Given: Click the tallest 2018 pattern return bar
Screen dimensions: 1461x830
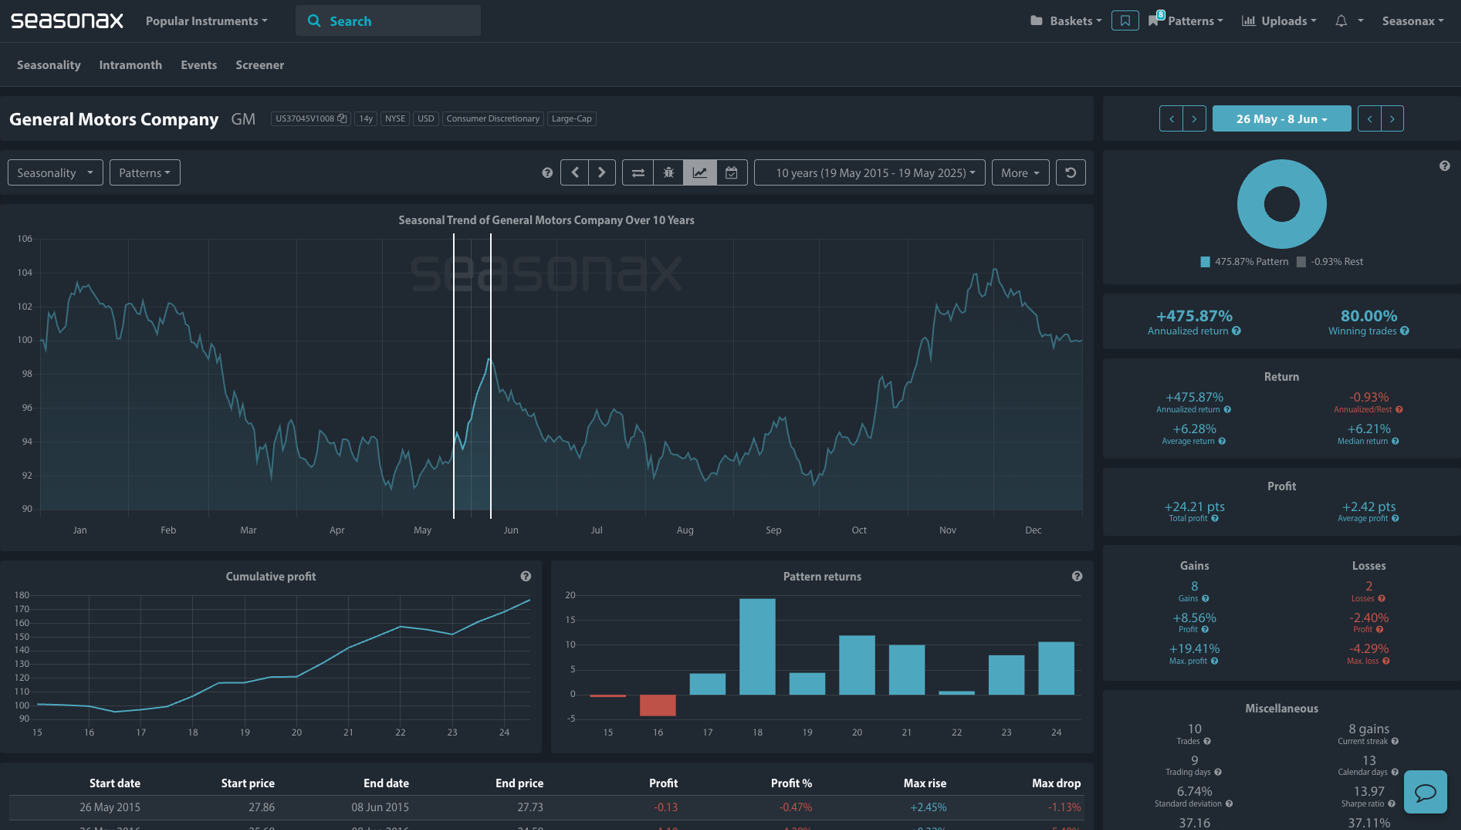Looking at the screenshot, I should point(757,646).
